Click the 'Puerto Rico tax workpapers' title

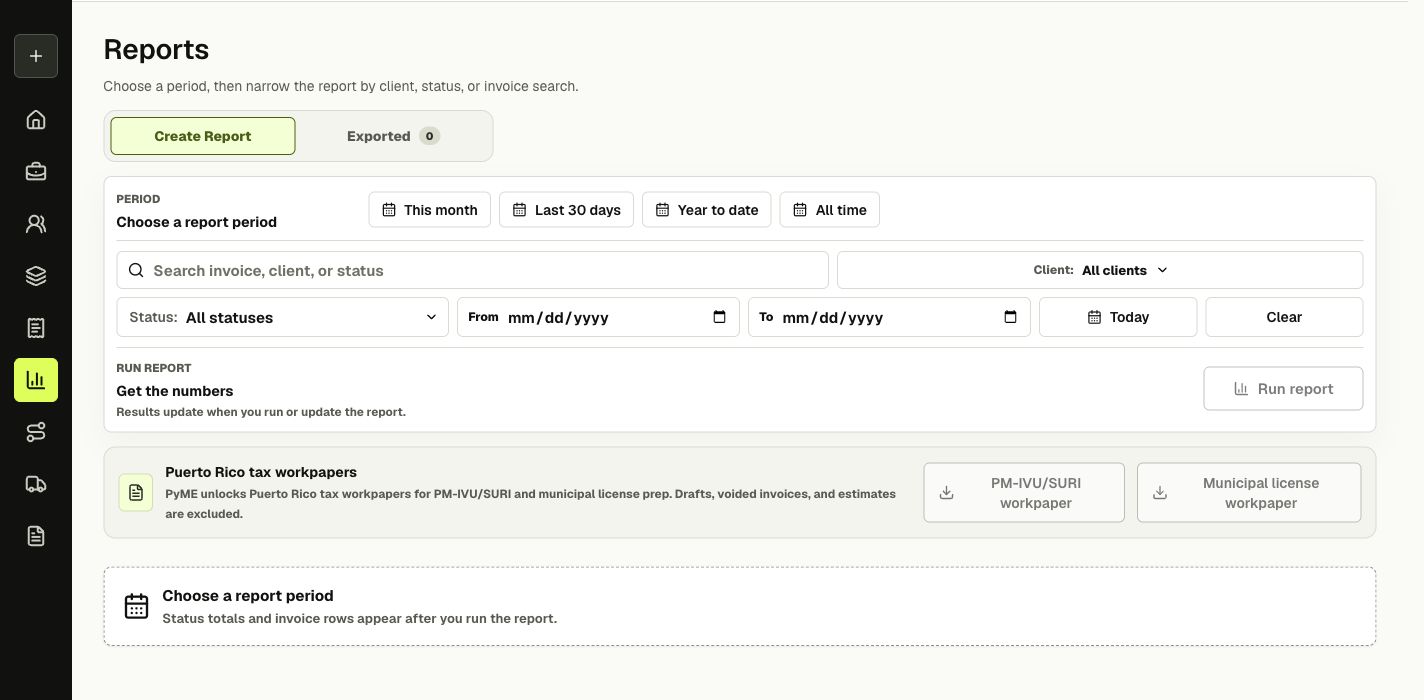(x=261, y=472)
